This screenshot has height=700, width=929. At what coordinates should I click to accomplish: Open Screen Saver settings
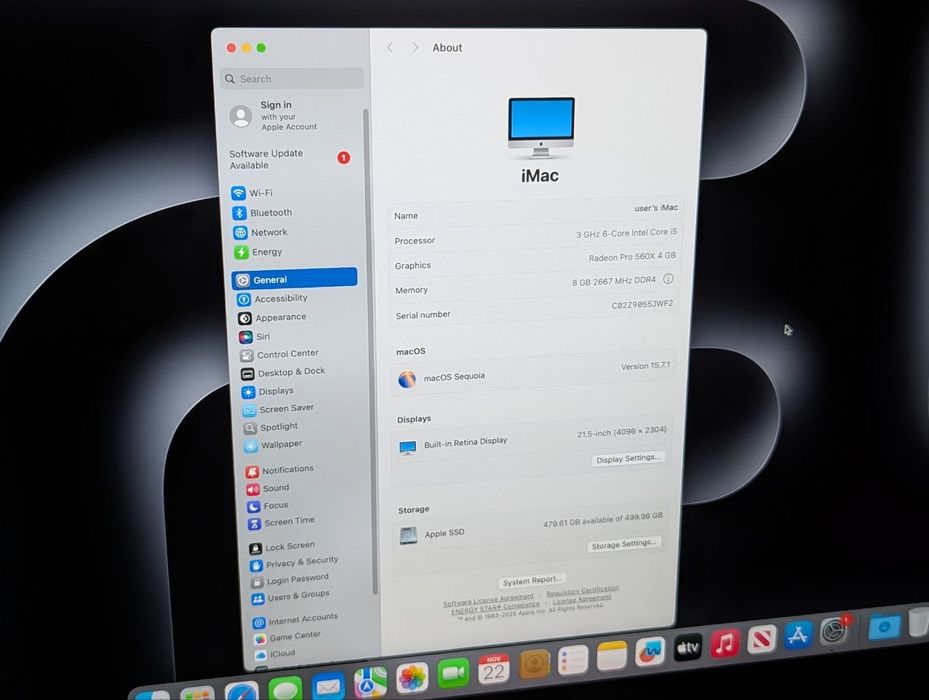[x=279, y=409]
